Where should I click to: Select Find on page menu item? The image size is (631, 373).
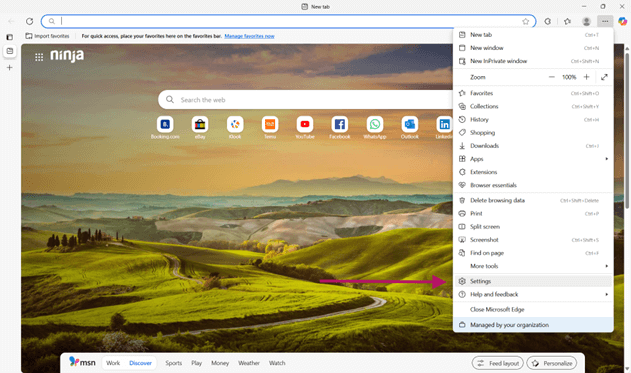click(x=533, y=253)
